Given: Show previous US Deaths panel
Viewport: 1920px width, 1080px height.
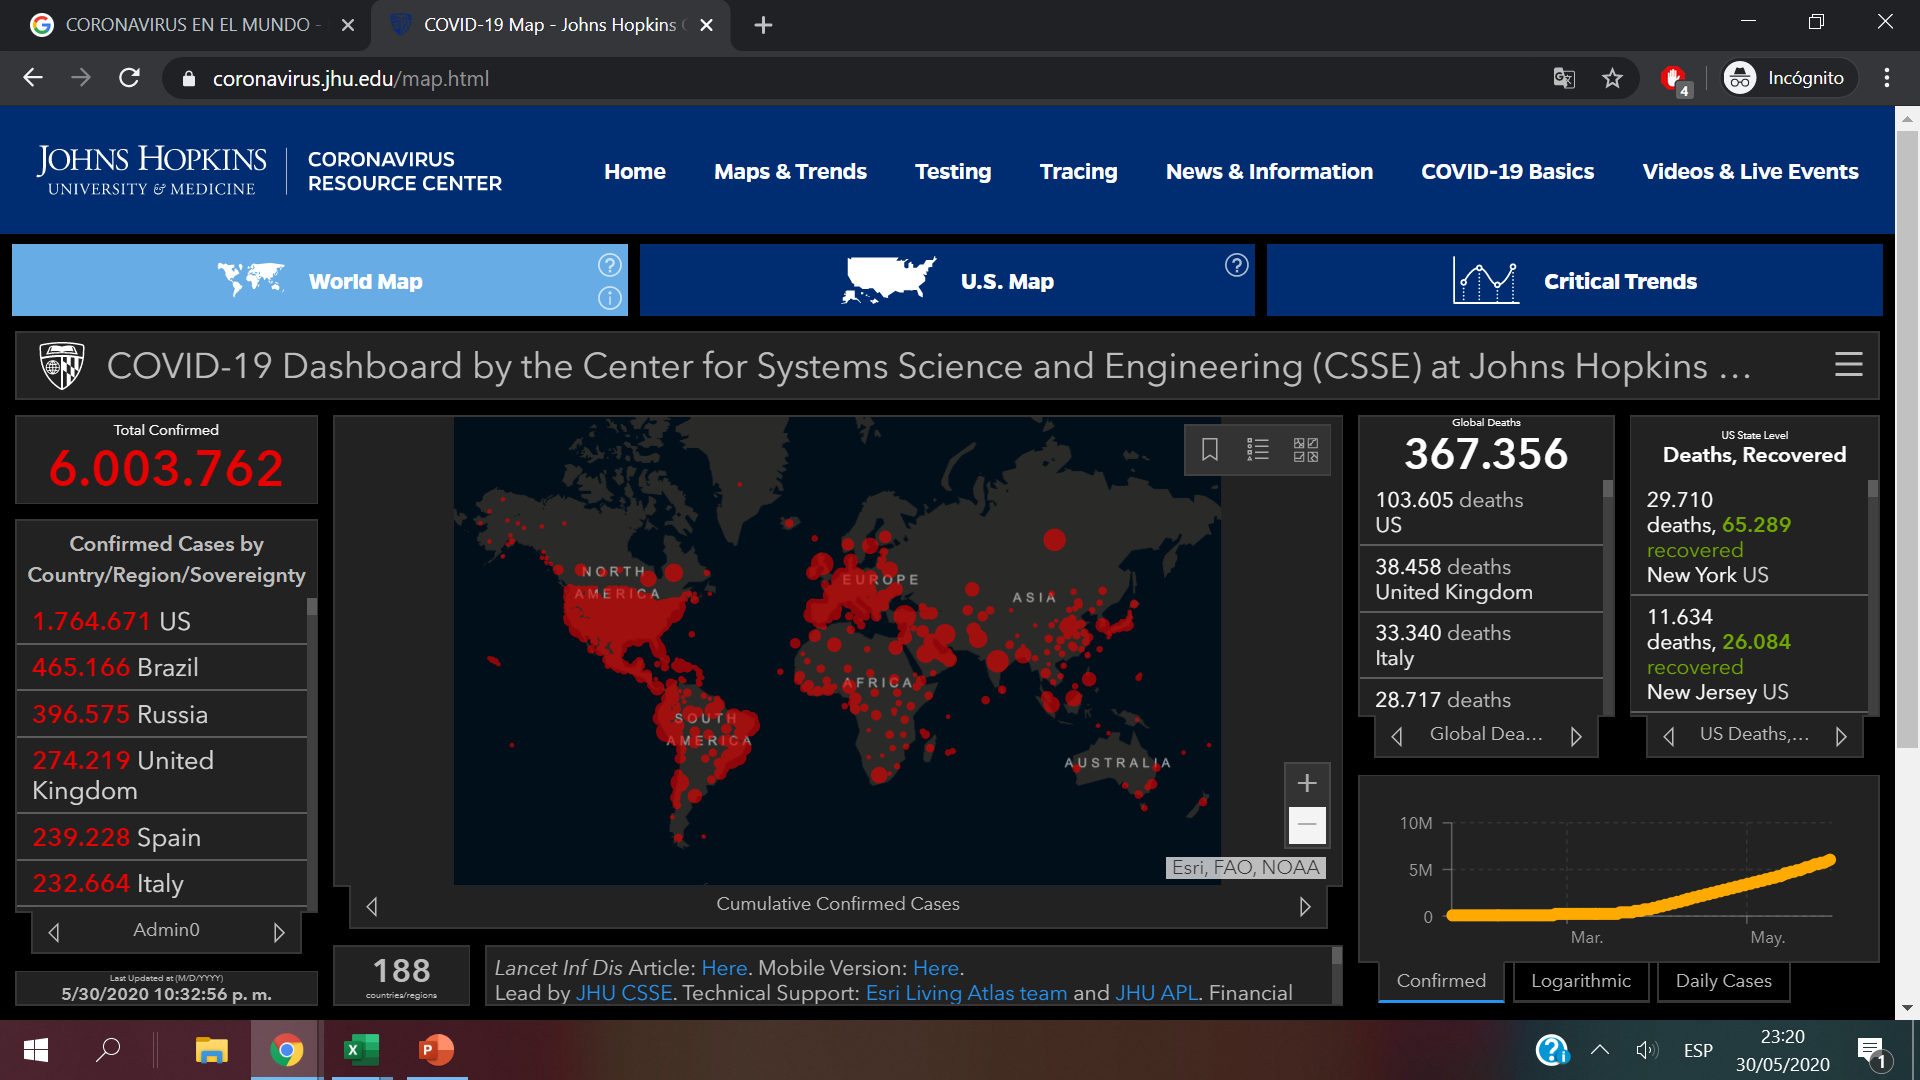Looking at the screenshot, I should pos(1668,736).
